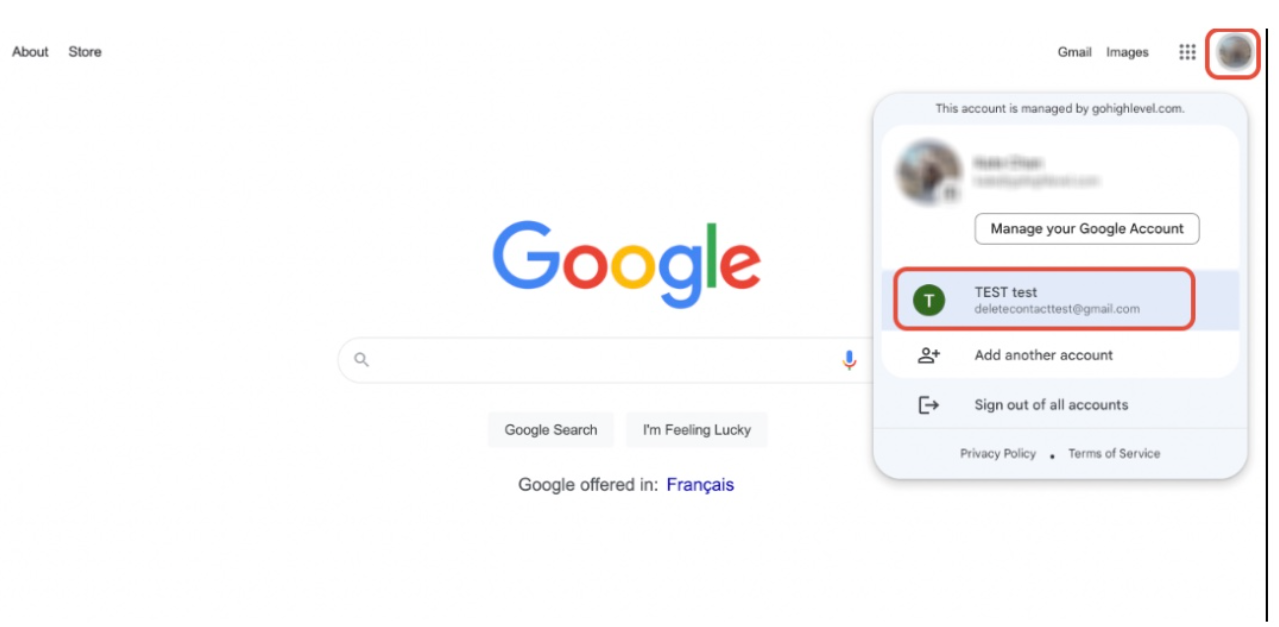The width and height of the screenshot is (1279, 627).
Task: Click the add-person icon beside Add another account
Action: [929, 355]
